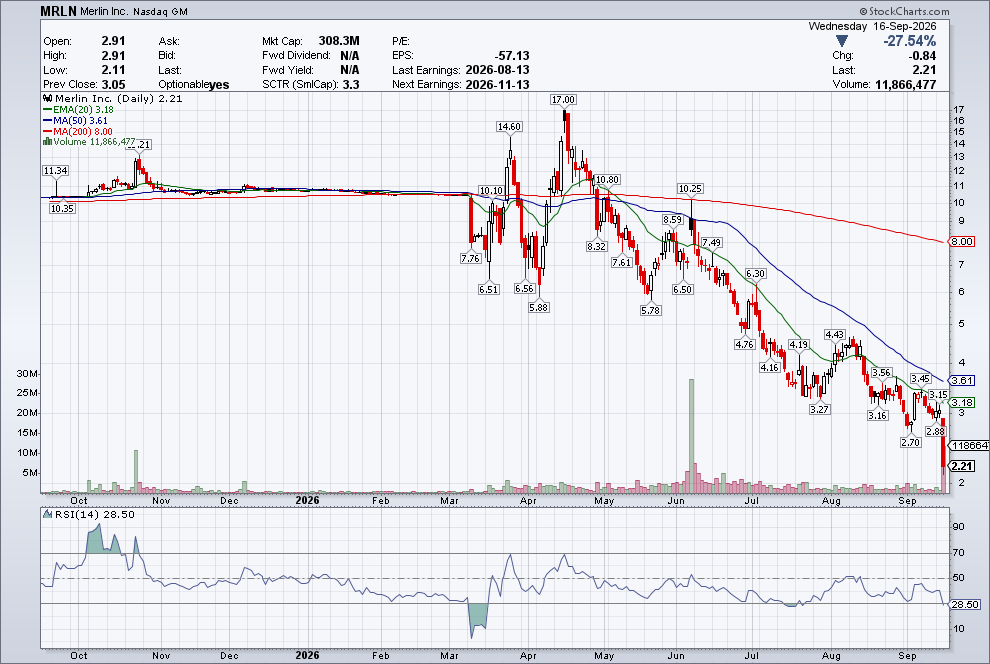Image resolution: width=990 pixels, height=664 pixels.
Task: Click the 5.78 low price label
Action: [650, 311]
